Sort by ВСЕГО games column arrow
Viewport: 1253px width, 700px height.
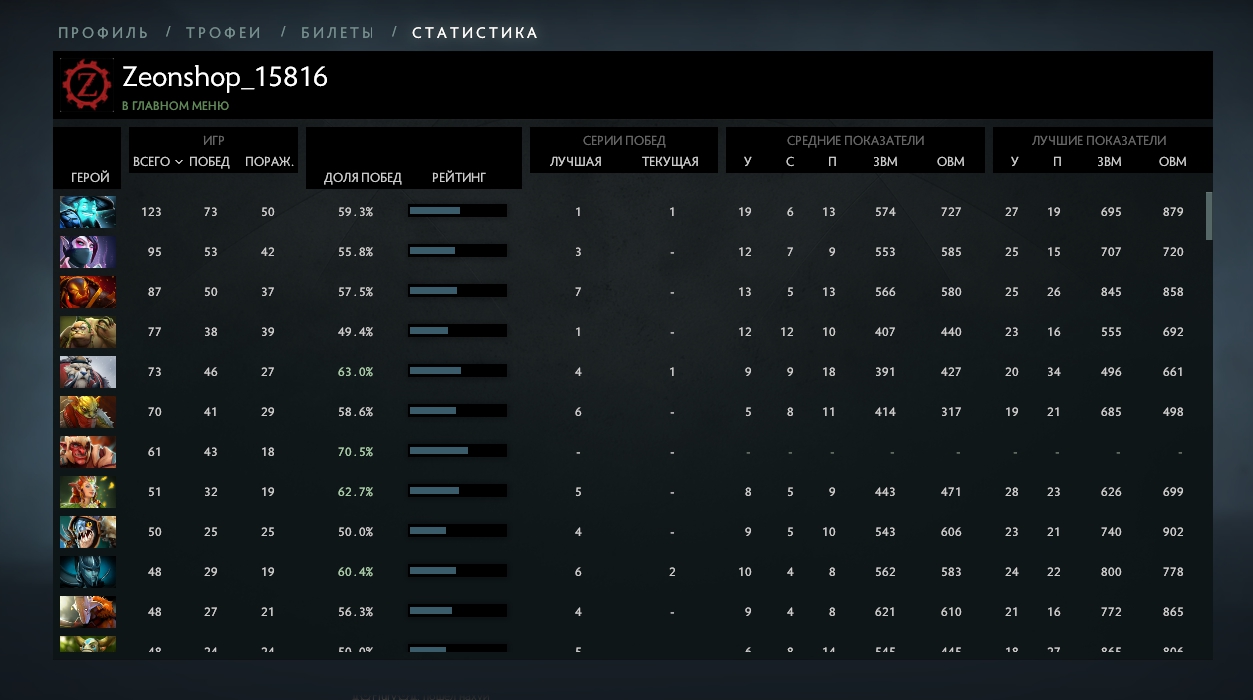[x=178, y=162]
